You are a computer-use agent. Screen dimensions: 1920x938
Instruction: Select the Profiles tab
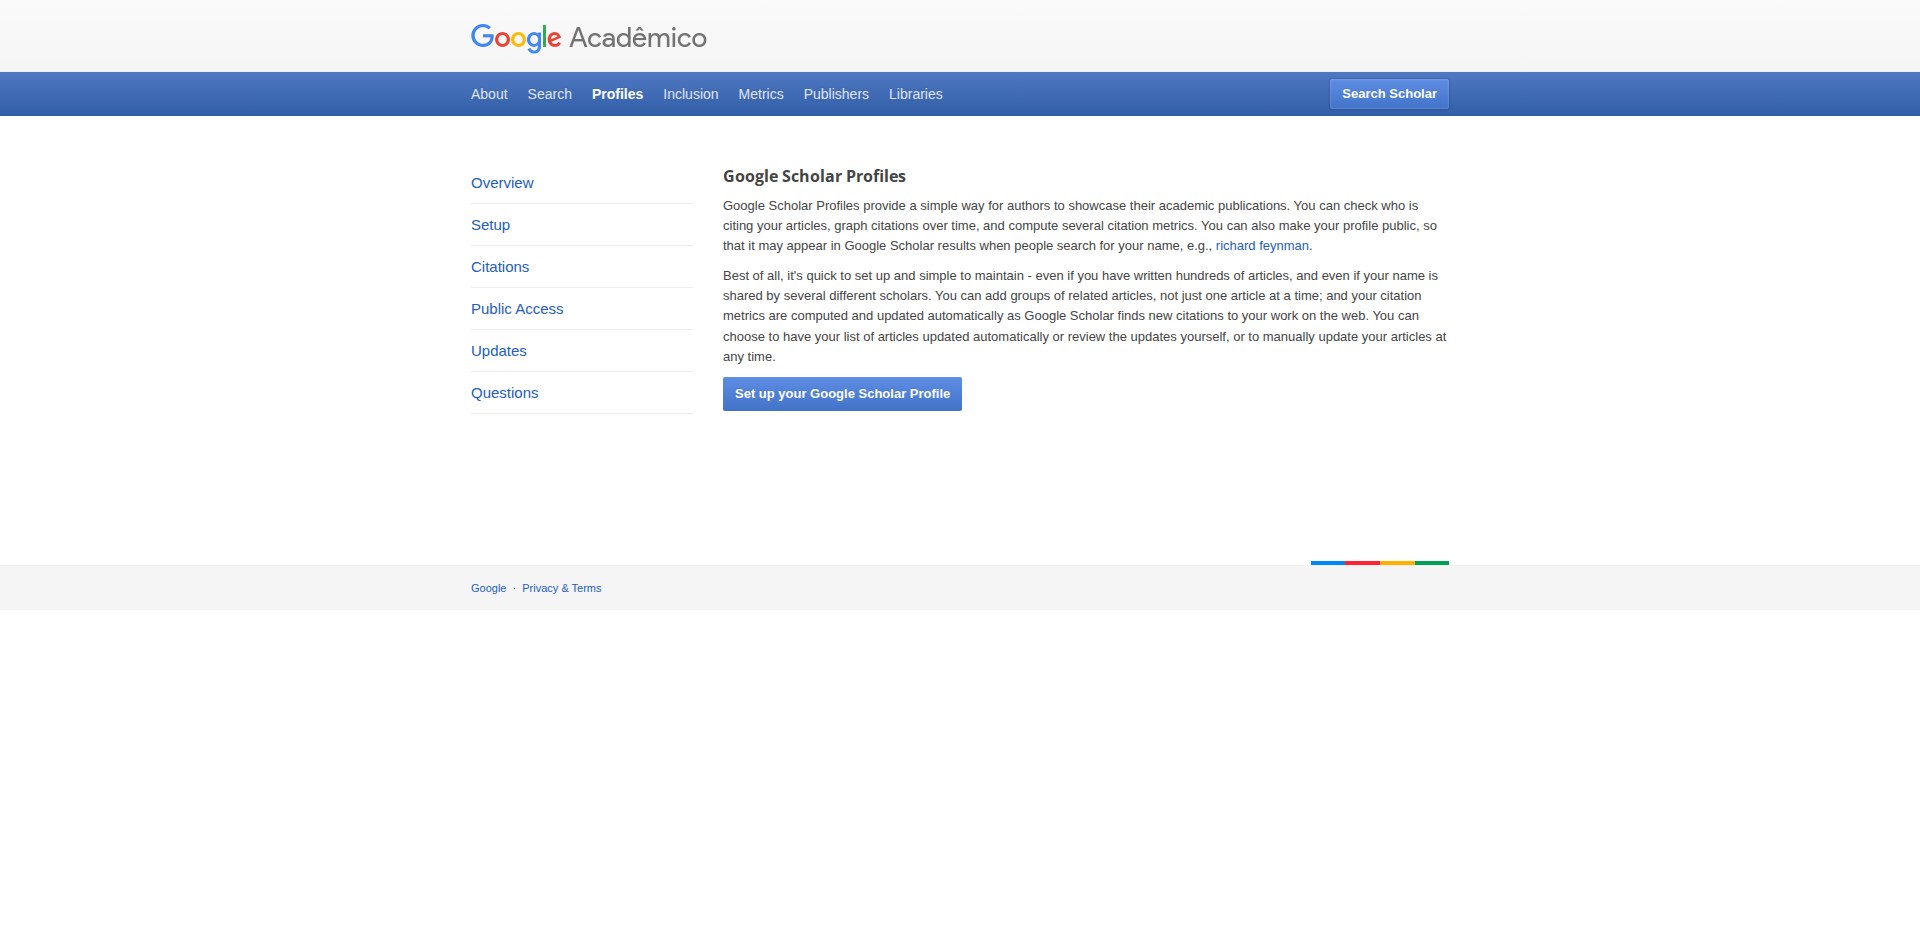click(x=617, y=94)
